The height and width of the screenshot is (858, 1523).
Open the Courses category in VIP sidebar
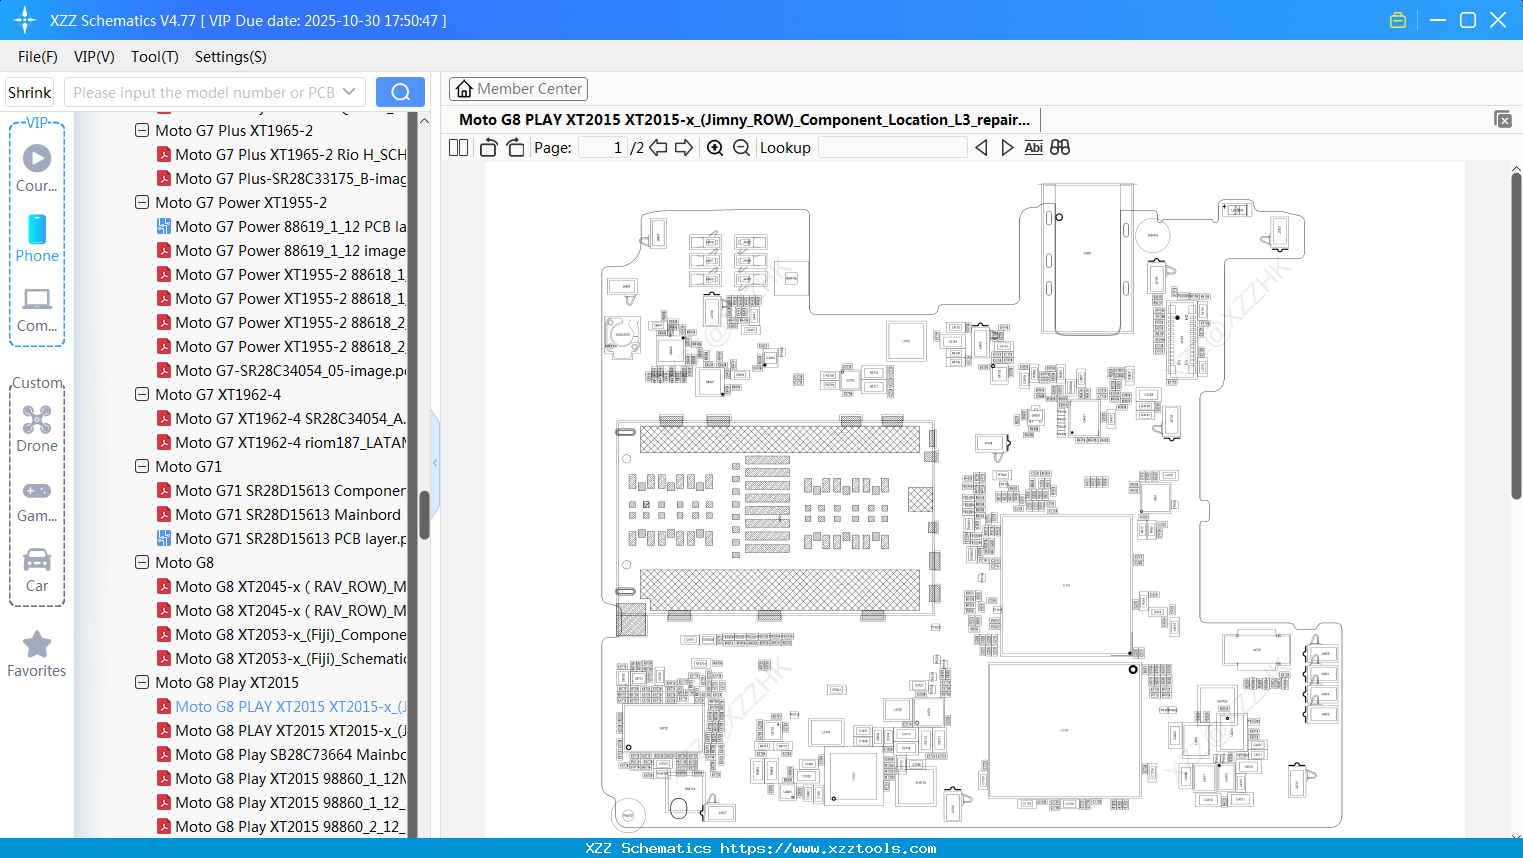pyautogui.click(x=37, y=168)
